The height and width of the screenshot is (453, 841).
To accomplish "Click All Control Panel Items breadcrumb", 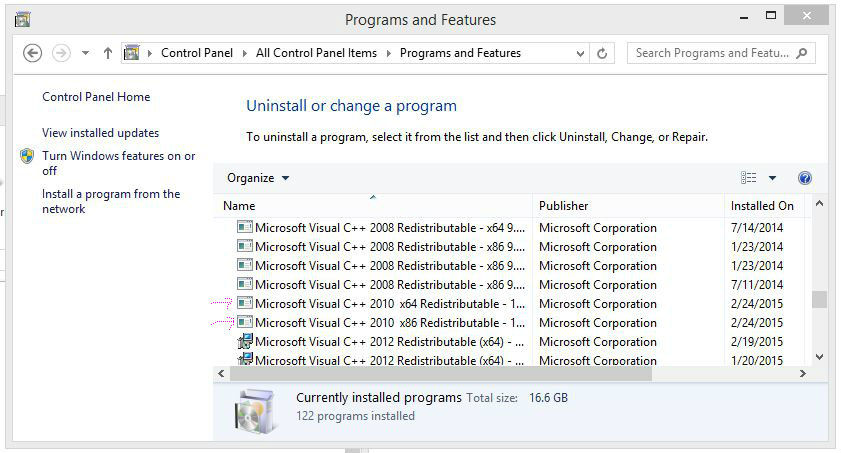I will point(316,53).
